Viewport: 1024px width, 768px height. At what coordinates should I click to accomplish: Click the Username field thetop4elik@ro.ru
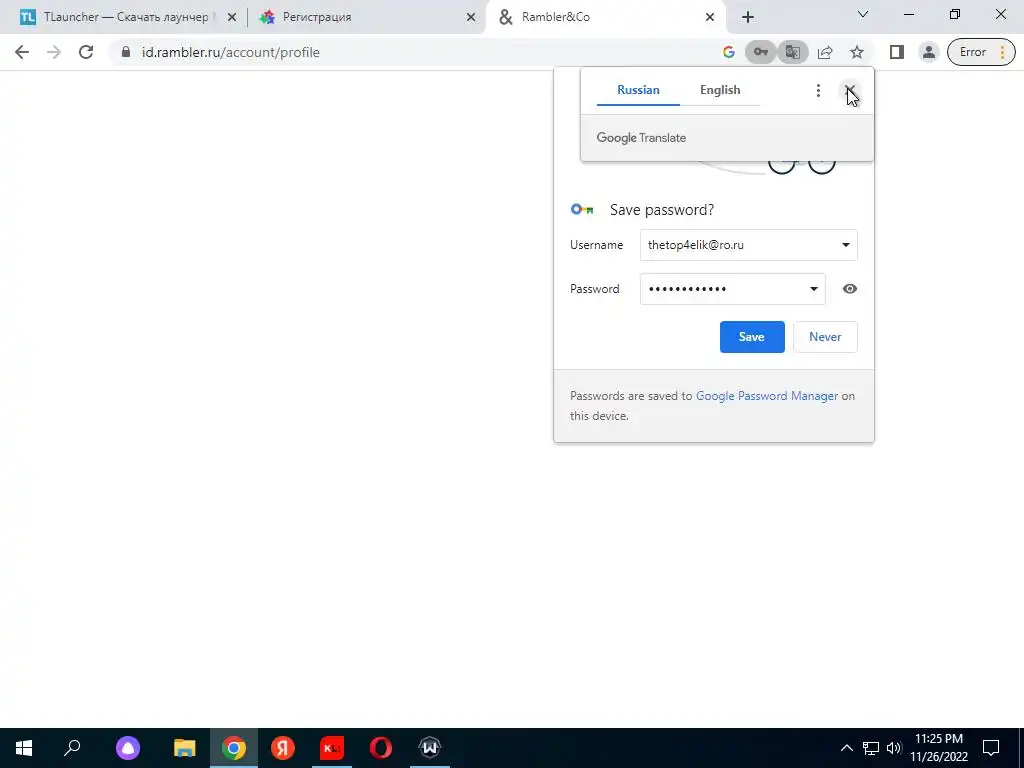tap(748, 245)
